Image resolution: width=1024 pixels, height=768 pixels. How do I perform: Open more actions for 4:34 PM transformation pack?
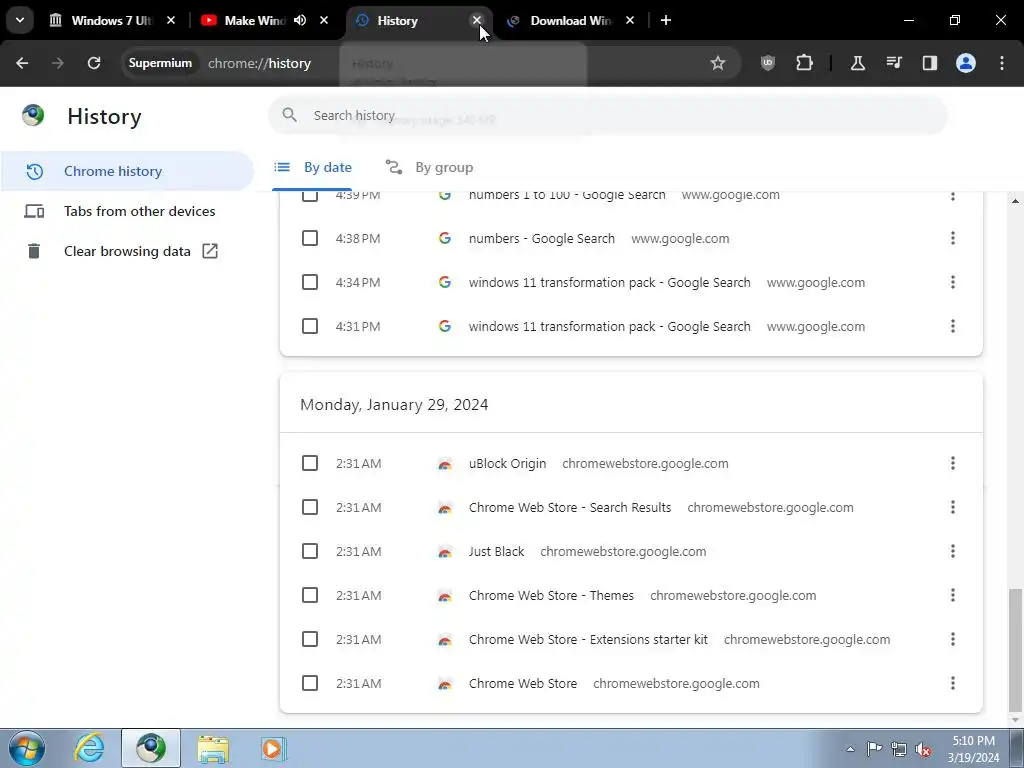click(x=953, y=281)
